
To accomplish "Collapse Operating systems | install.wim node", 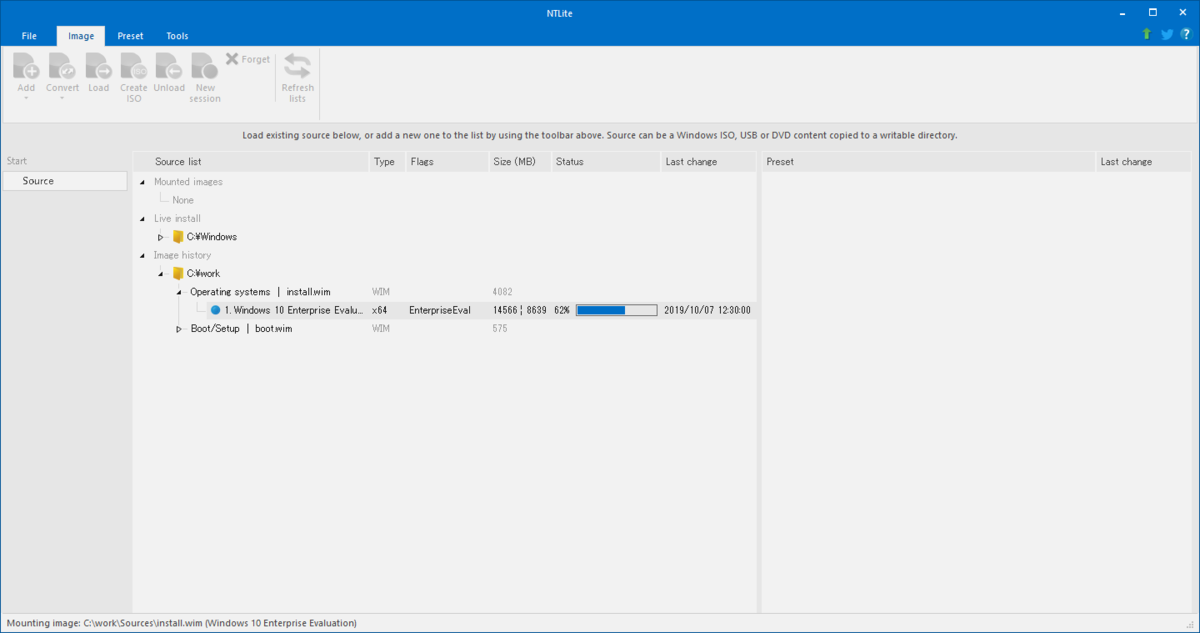I will click(x=180, y=292).
